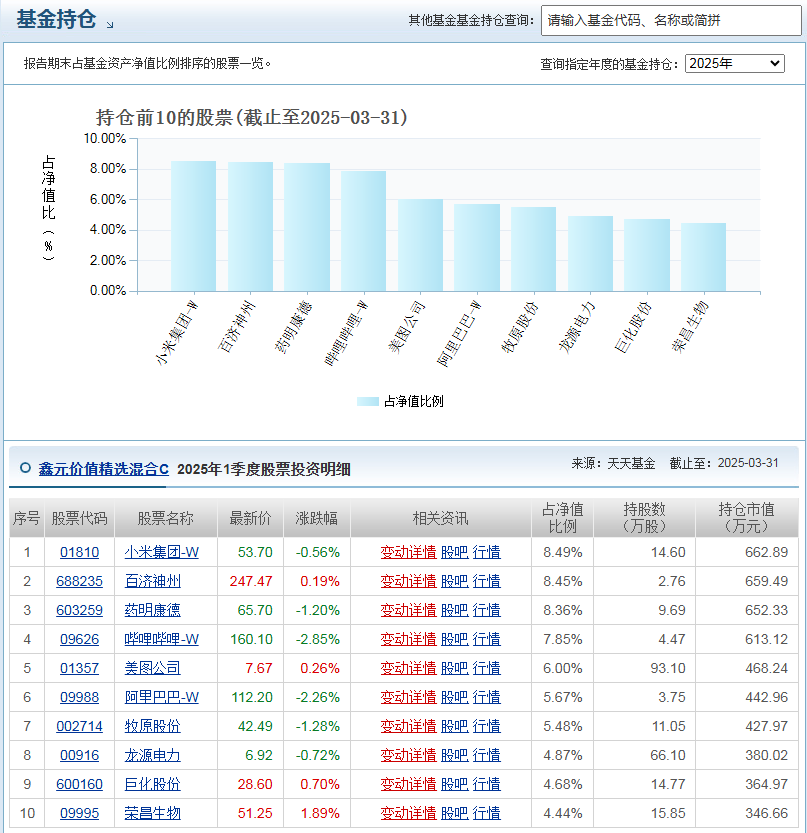Click the 荣昌生物 bar in the chart
807x833 pixels.
pyautogui.click(x=703, y=257)
